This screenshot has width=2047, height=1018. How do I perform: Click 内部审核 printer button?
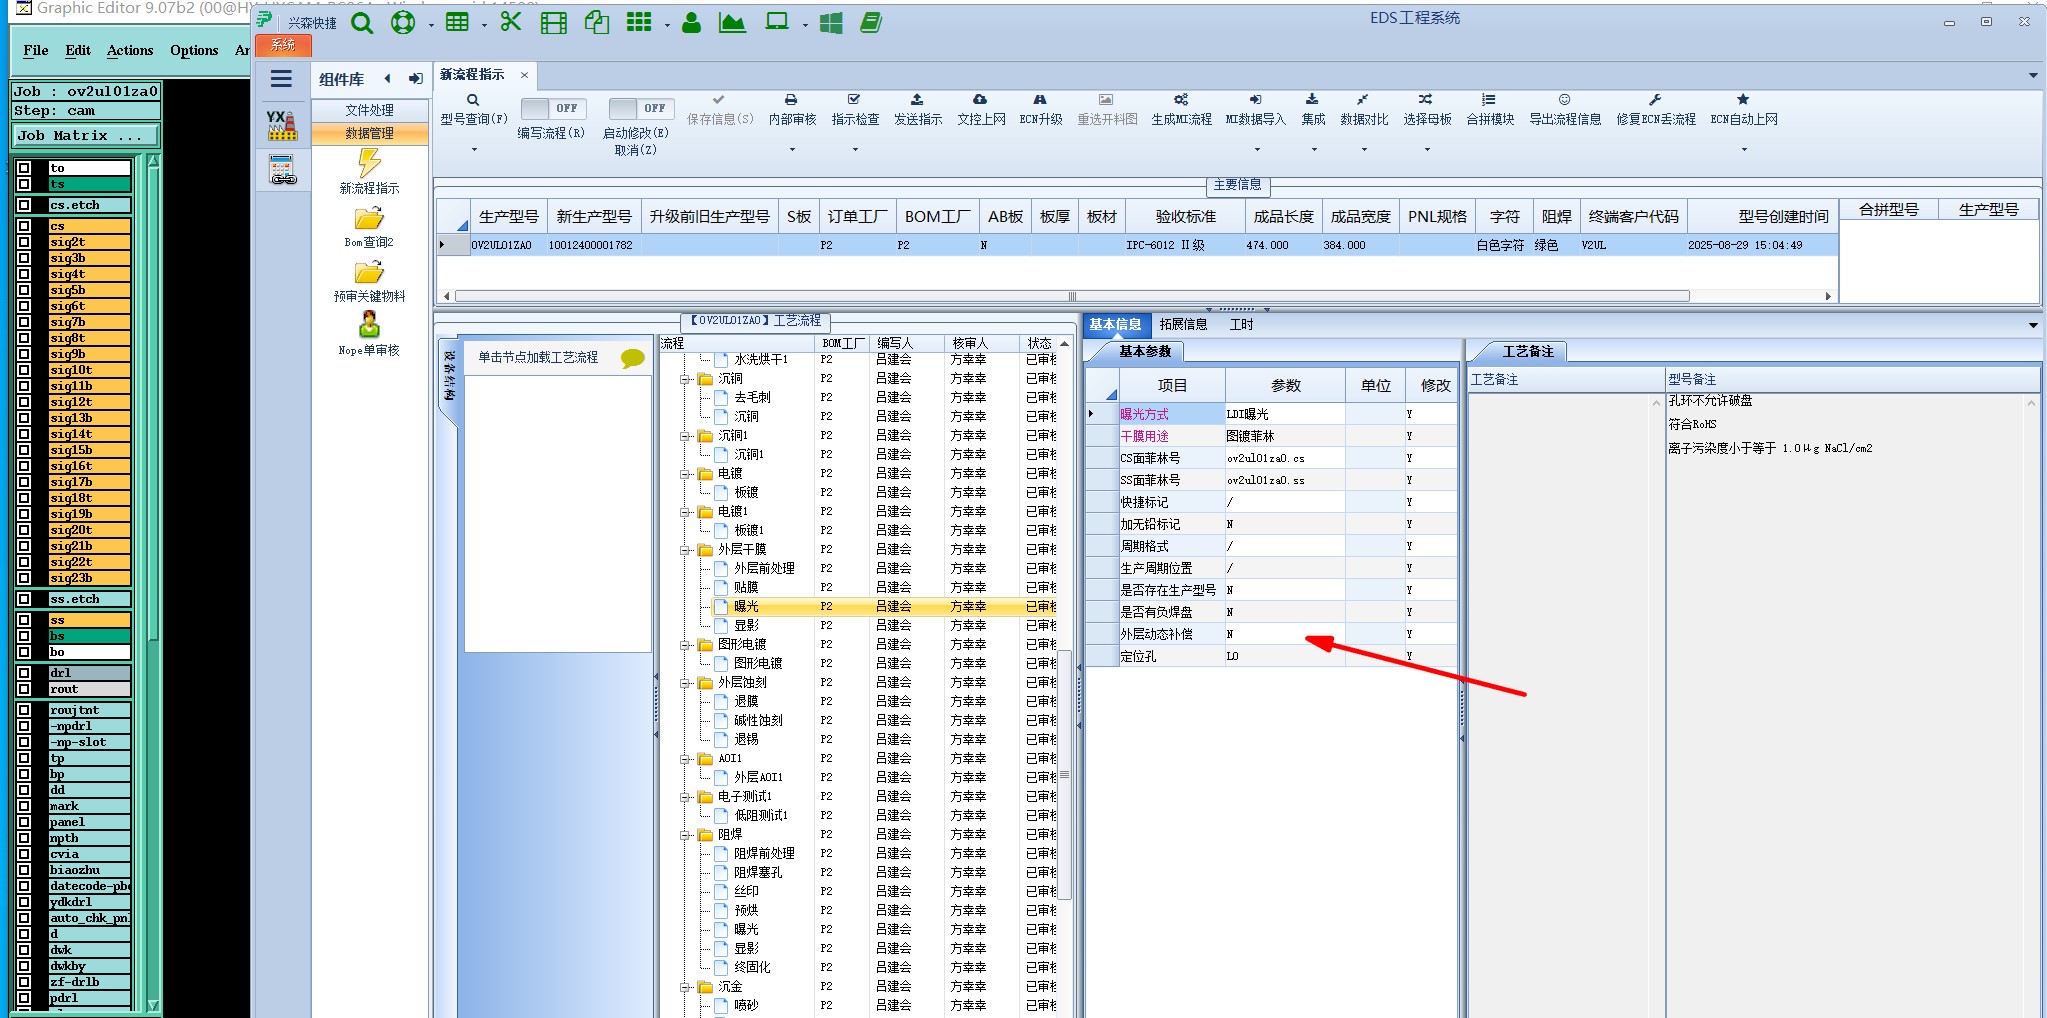pos(792,110)
